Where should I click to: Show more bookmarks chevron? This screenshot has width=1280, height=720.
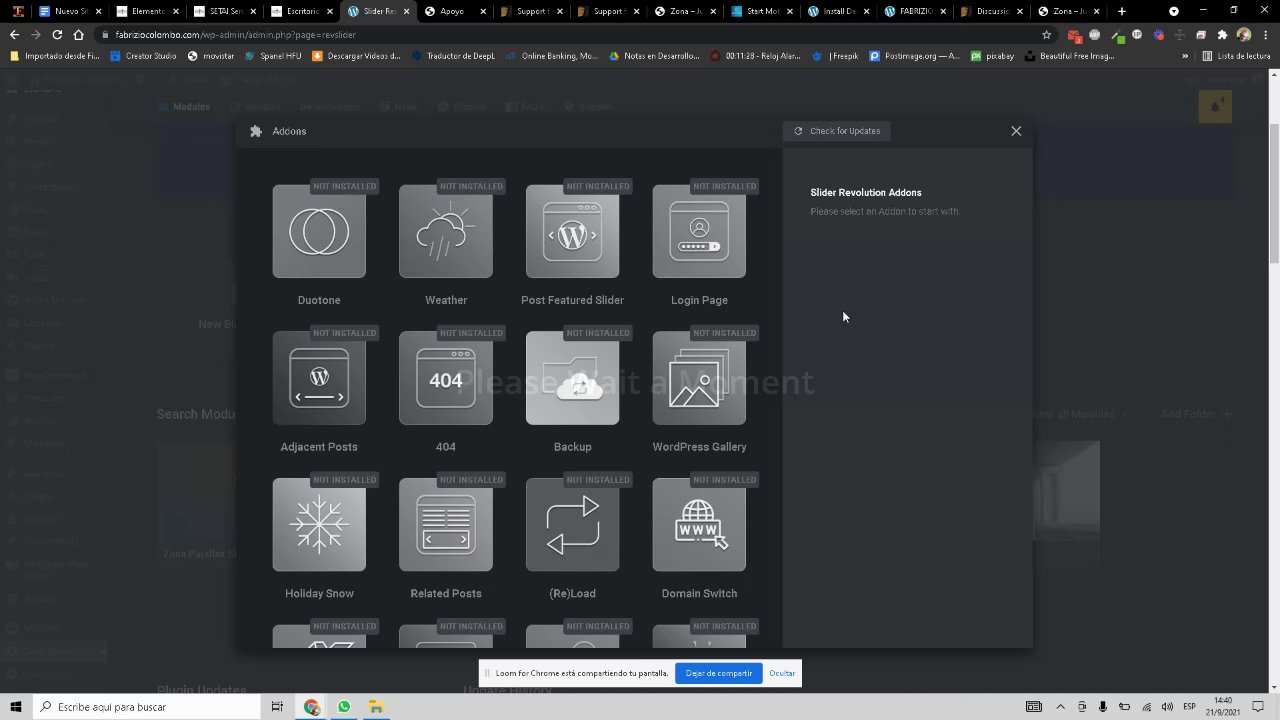[x=1185, y=56]
